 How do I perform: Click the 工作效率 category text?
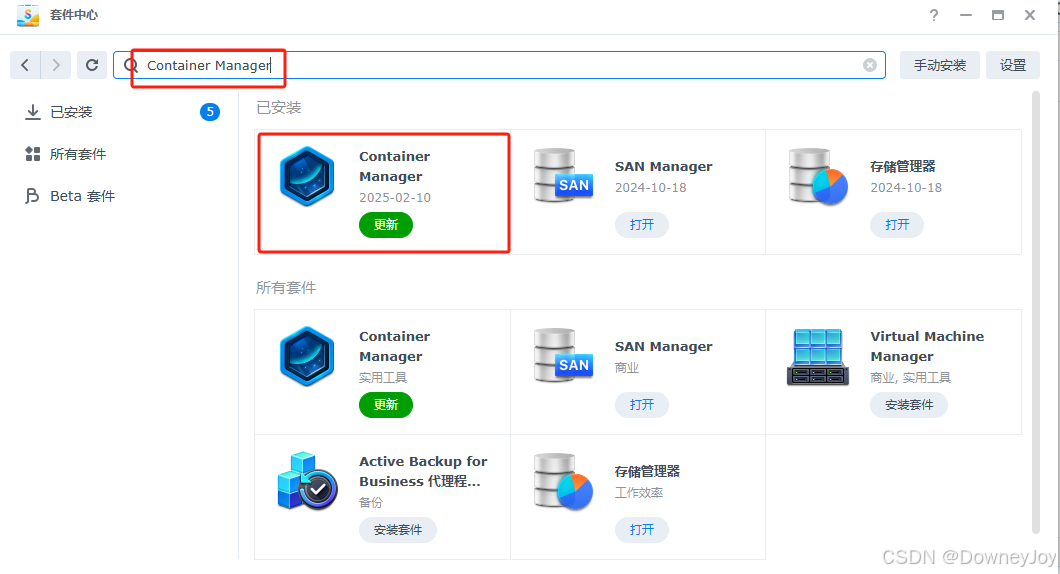click(x=639, y=493)
